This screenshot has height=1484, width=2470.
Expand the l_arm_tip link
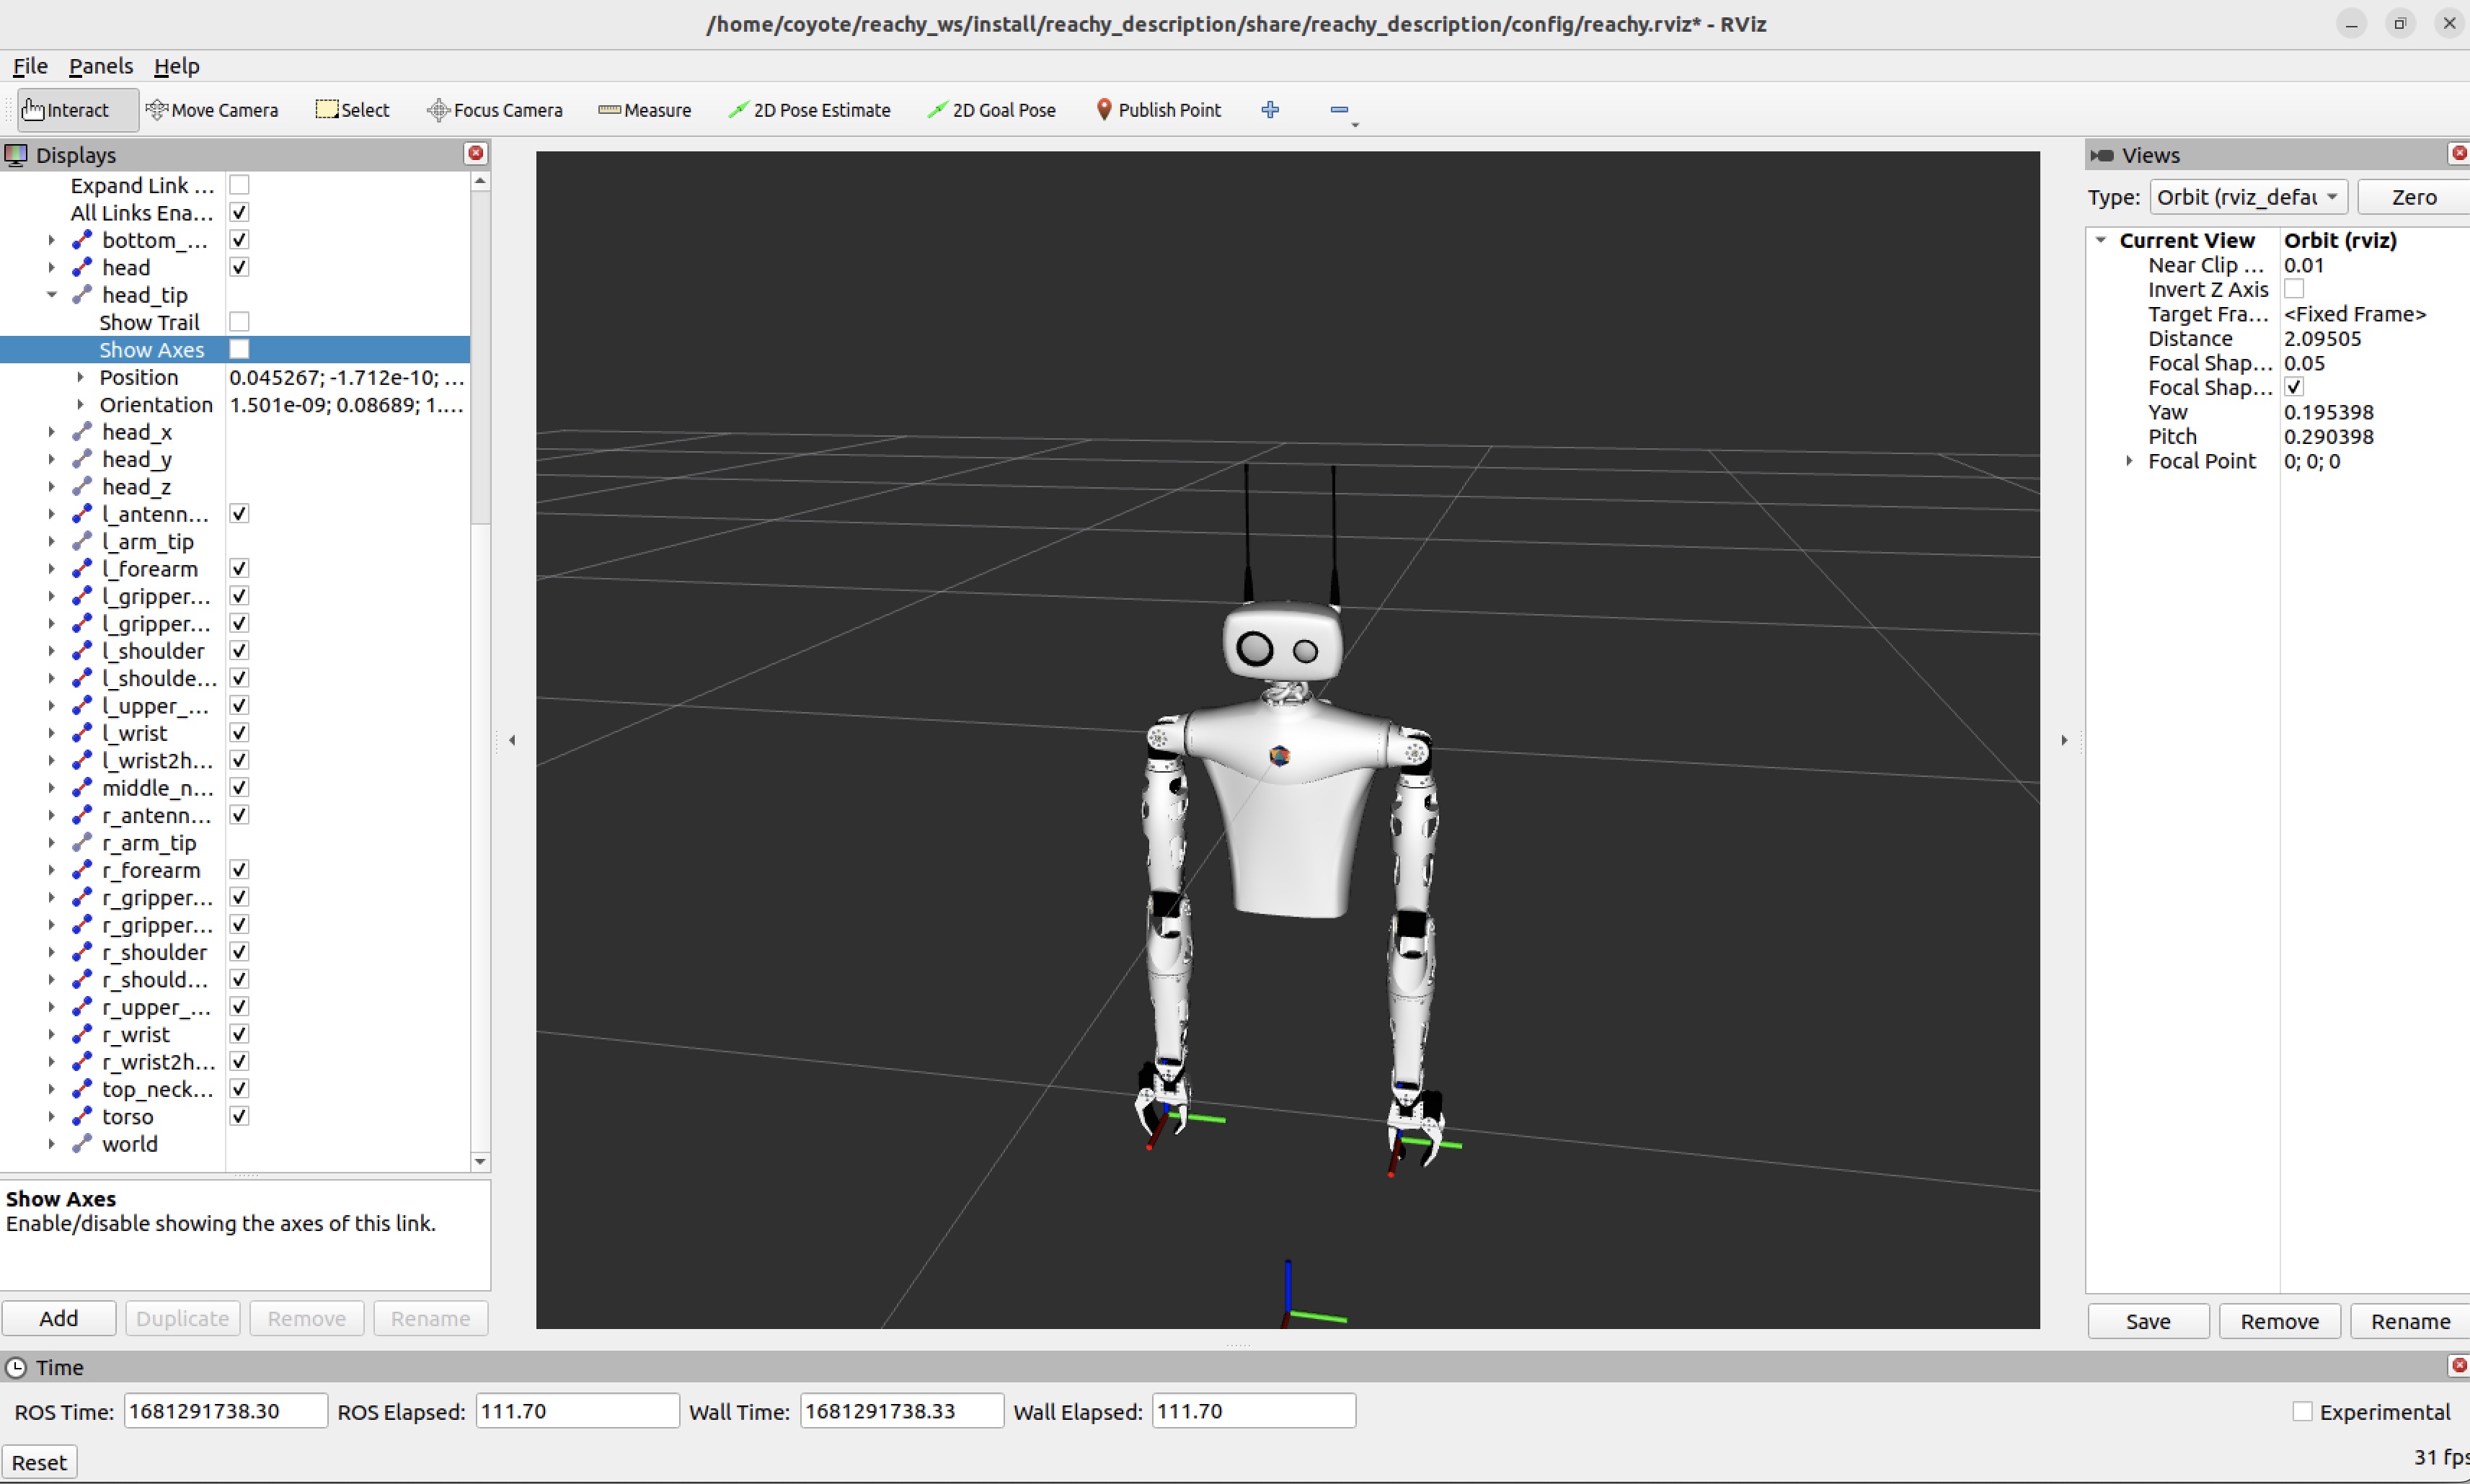point(52,541)
